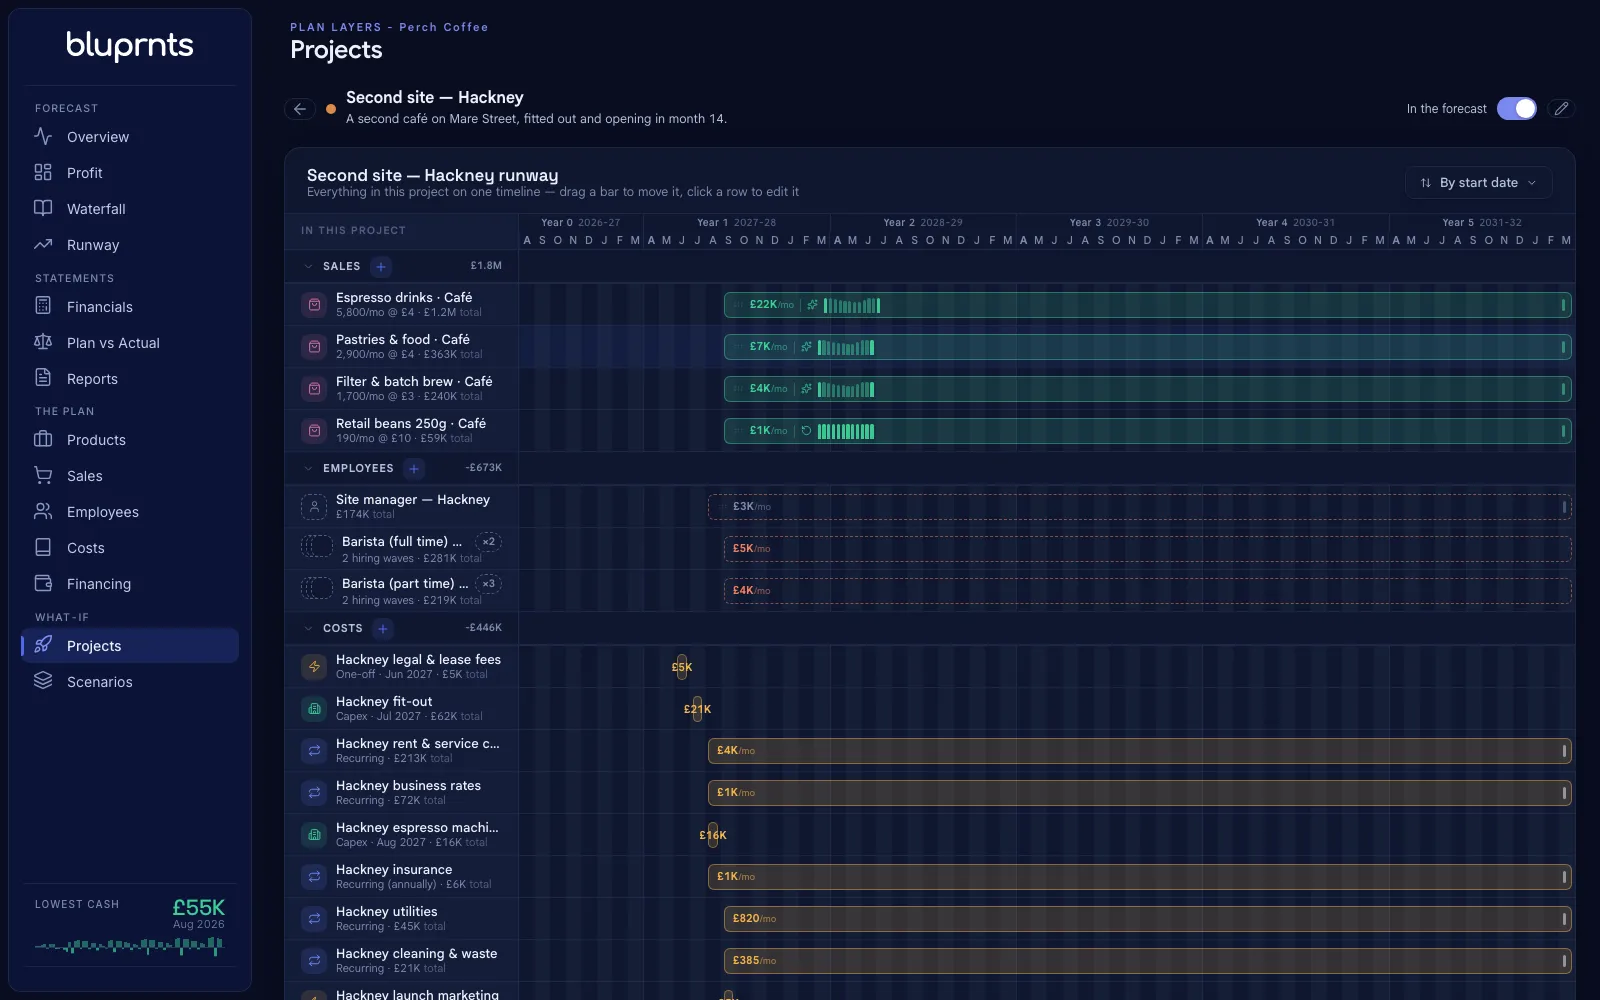Open the Profit page in the sidebar
Viewport: 1600px width, 1000px height.
[x=130, y=173]
